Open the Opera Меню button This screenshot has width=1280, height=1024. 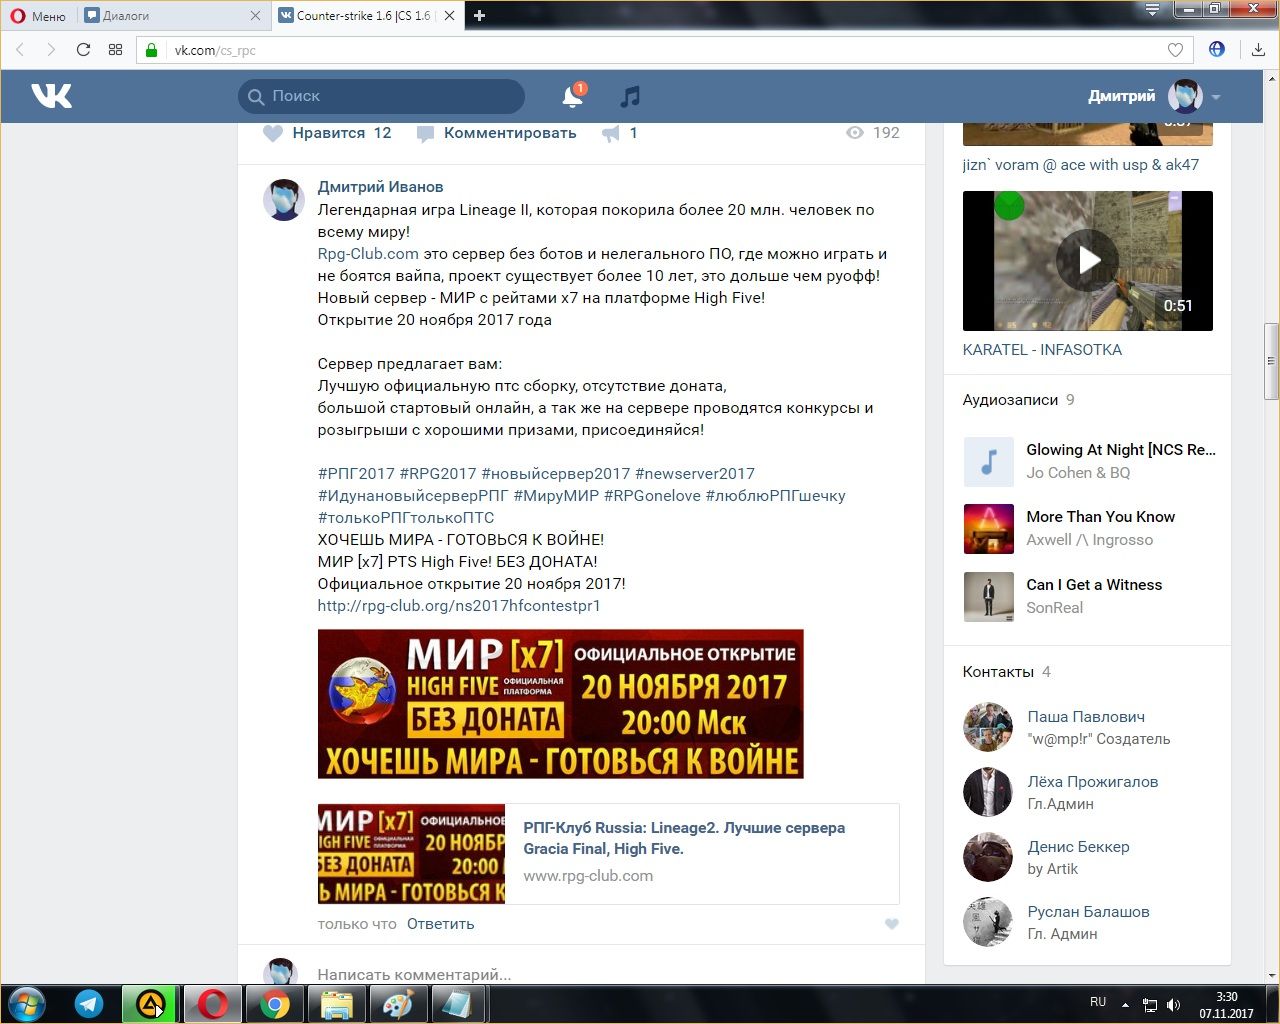pos(38,16)
